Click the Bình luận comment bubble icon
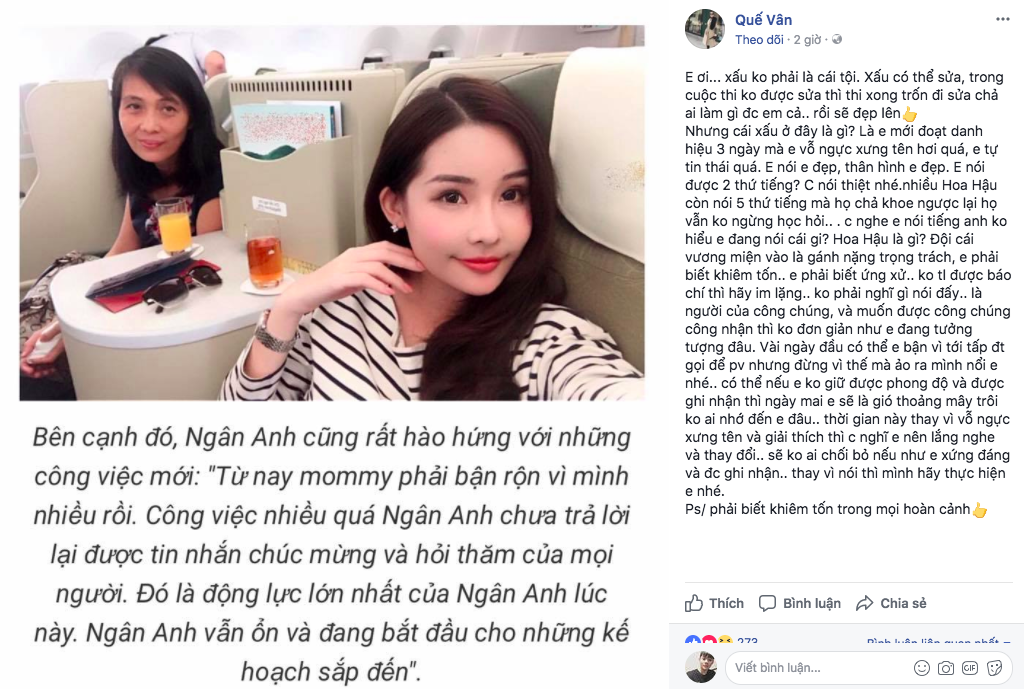 click(767, 603)
